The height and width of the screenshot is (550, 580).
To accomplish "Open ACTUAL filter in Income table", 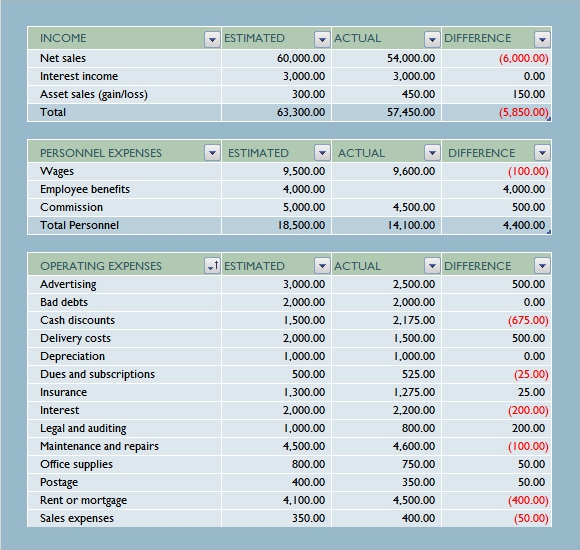I will click(x=432, y=39).
